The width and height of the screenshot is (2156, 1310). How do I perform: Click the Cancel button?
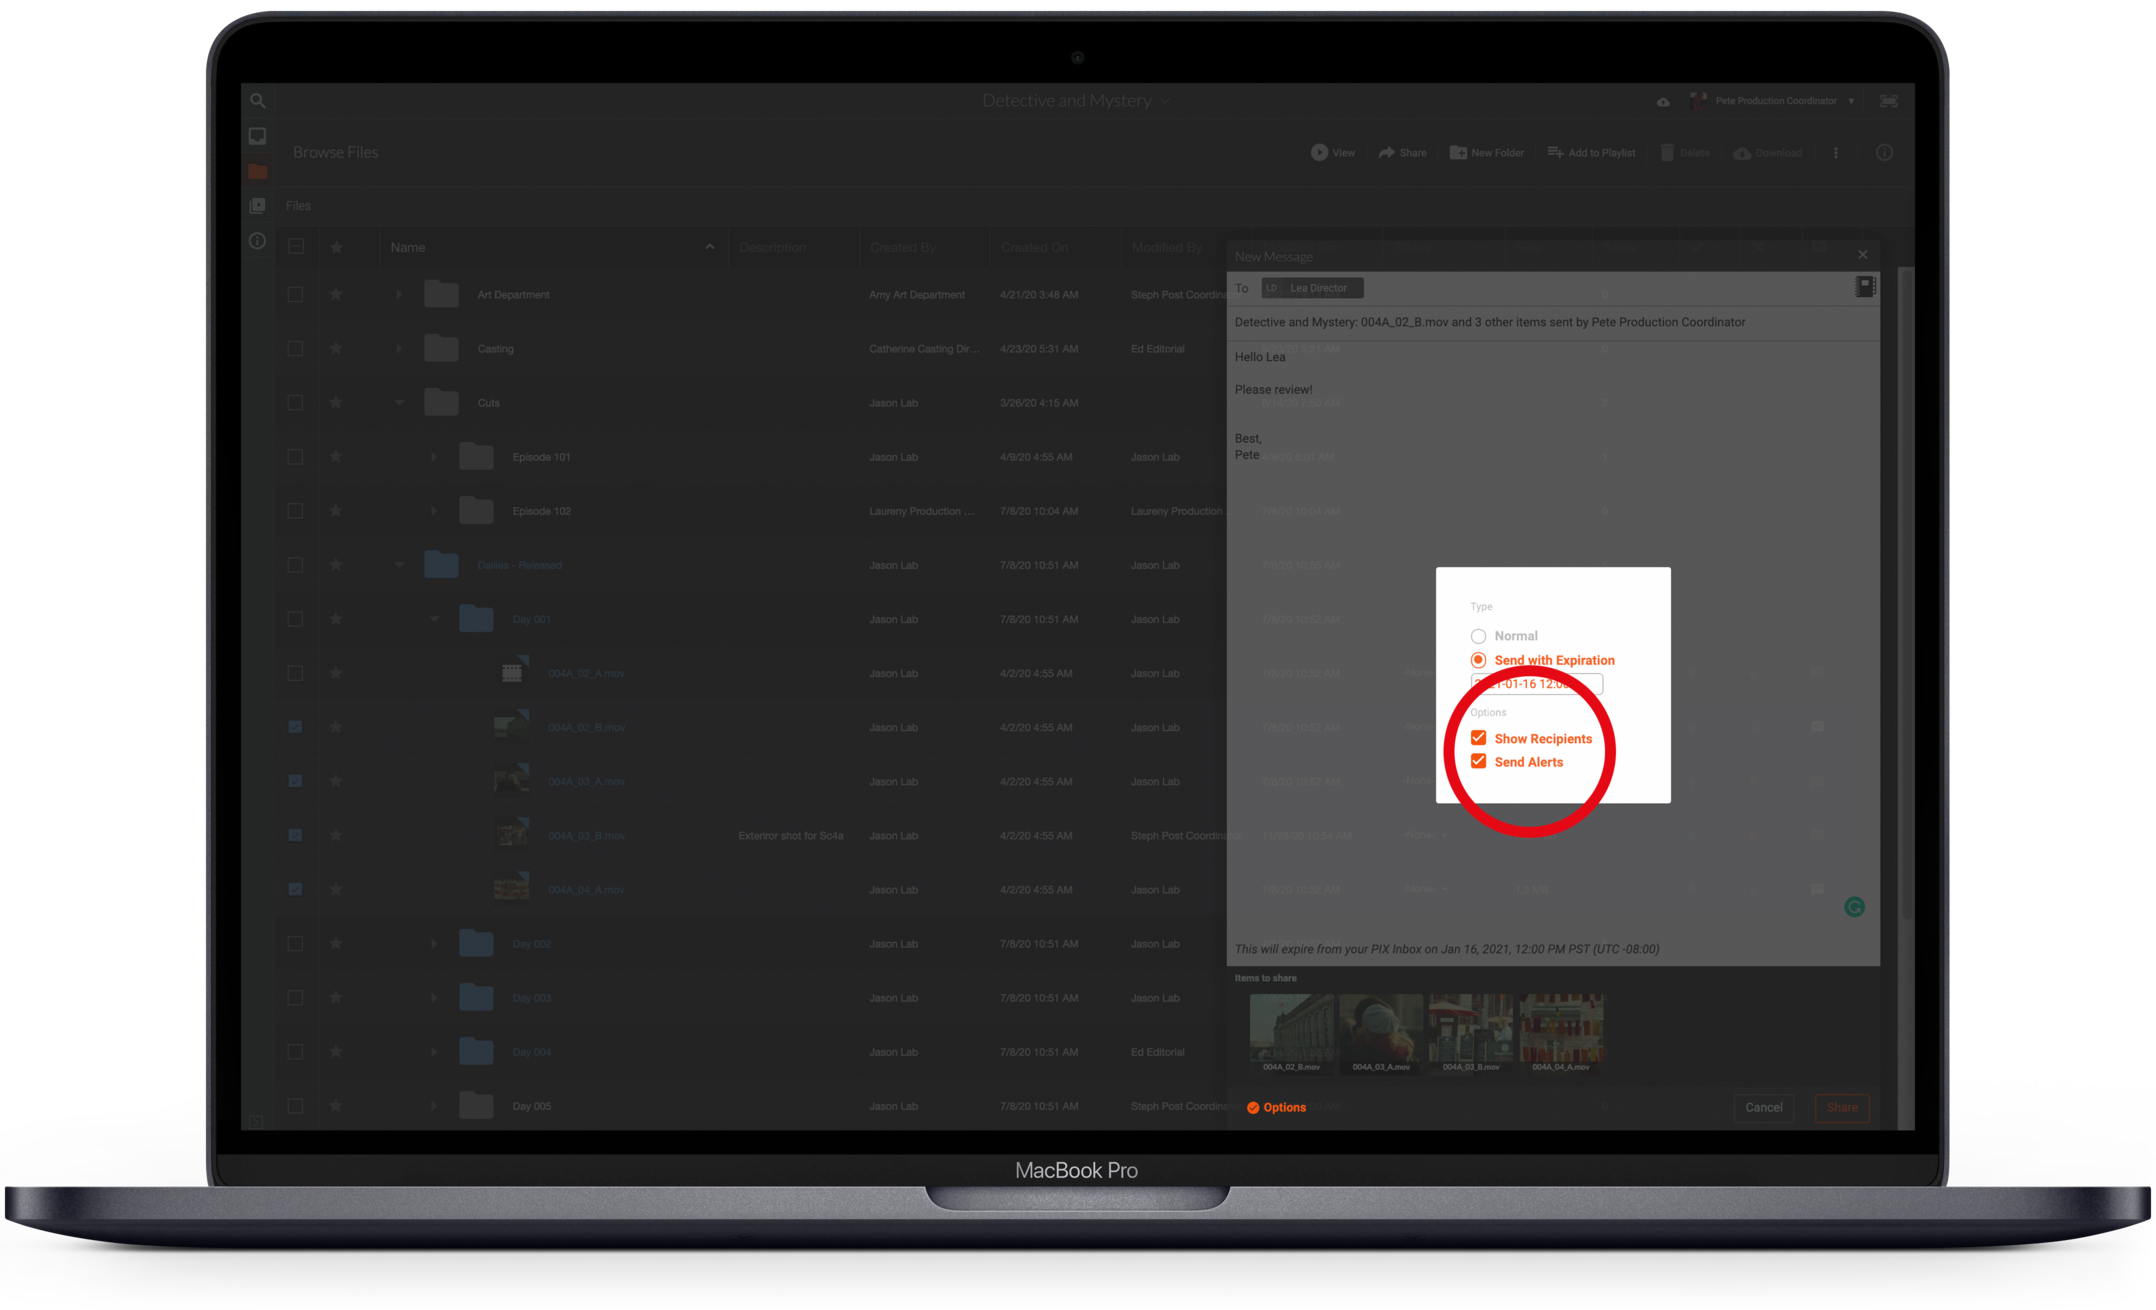1763,1107
